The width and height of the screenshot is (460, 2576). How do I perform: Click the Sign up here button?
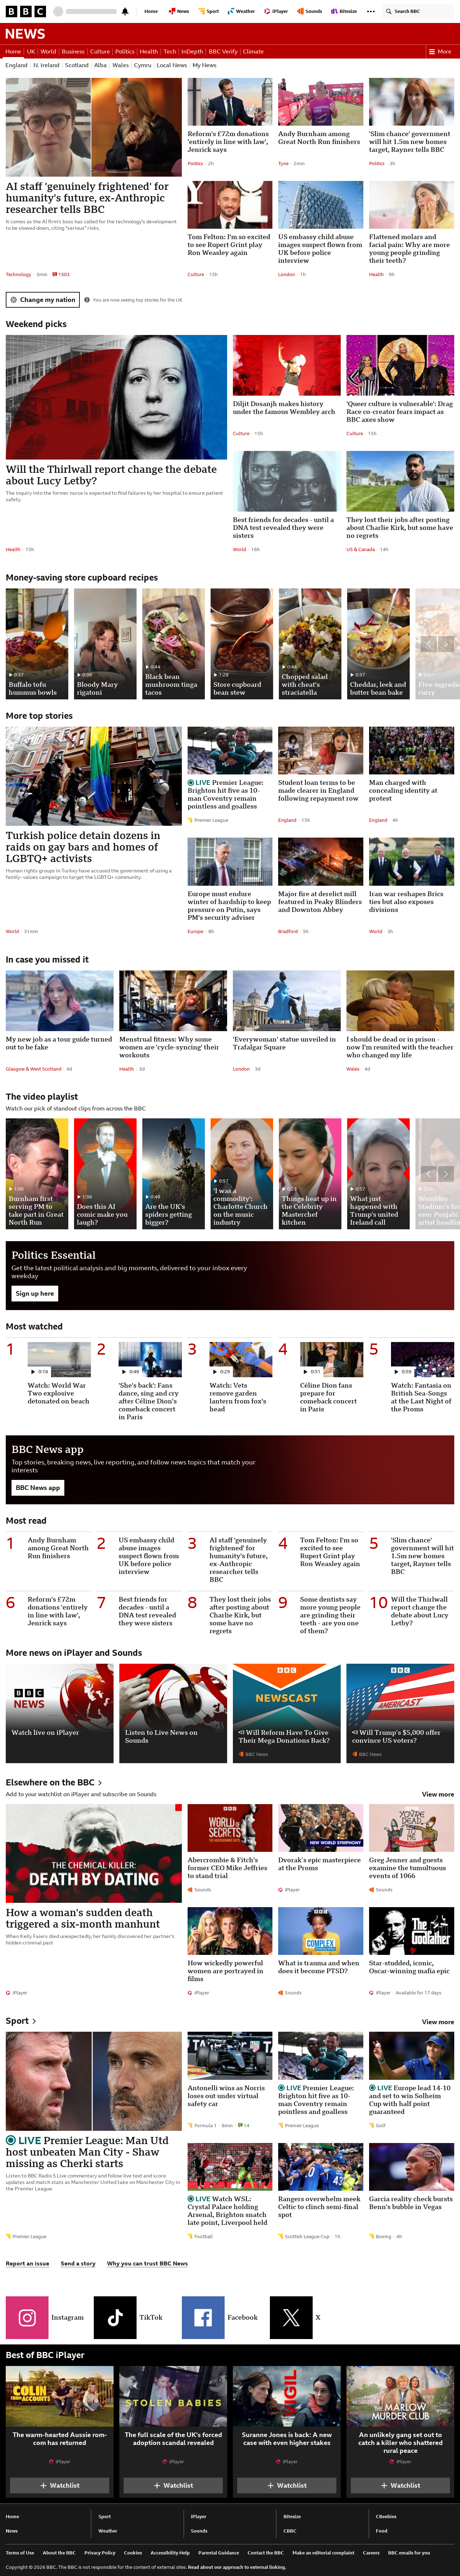(x=35, y=1293)
